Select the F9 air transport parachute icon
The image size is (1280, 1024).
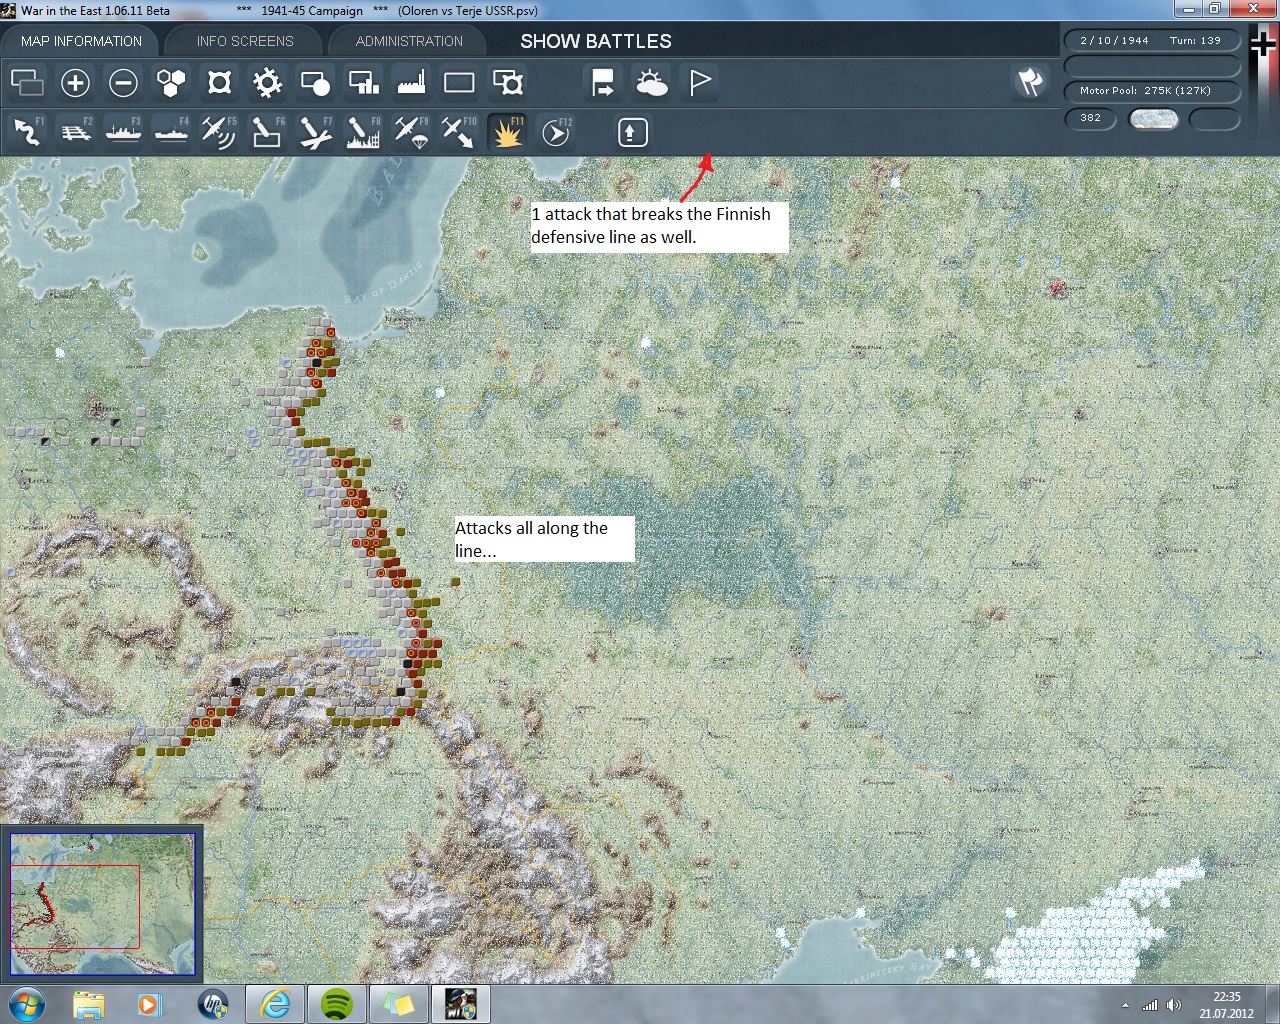click(411, 132)
